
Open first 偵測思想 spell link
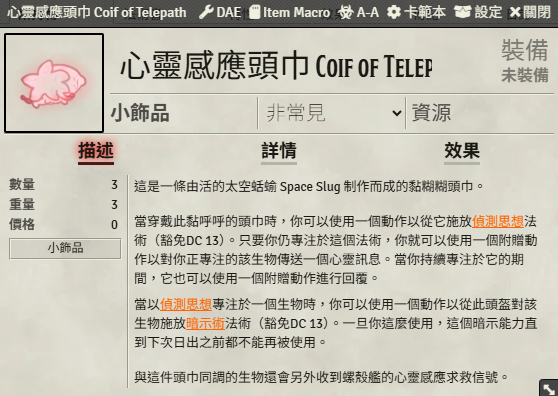coord(498,222)
